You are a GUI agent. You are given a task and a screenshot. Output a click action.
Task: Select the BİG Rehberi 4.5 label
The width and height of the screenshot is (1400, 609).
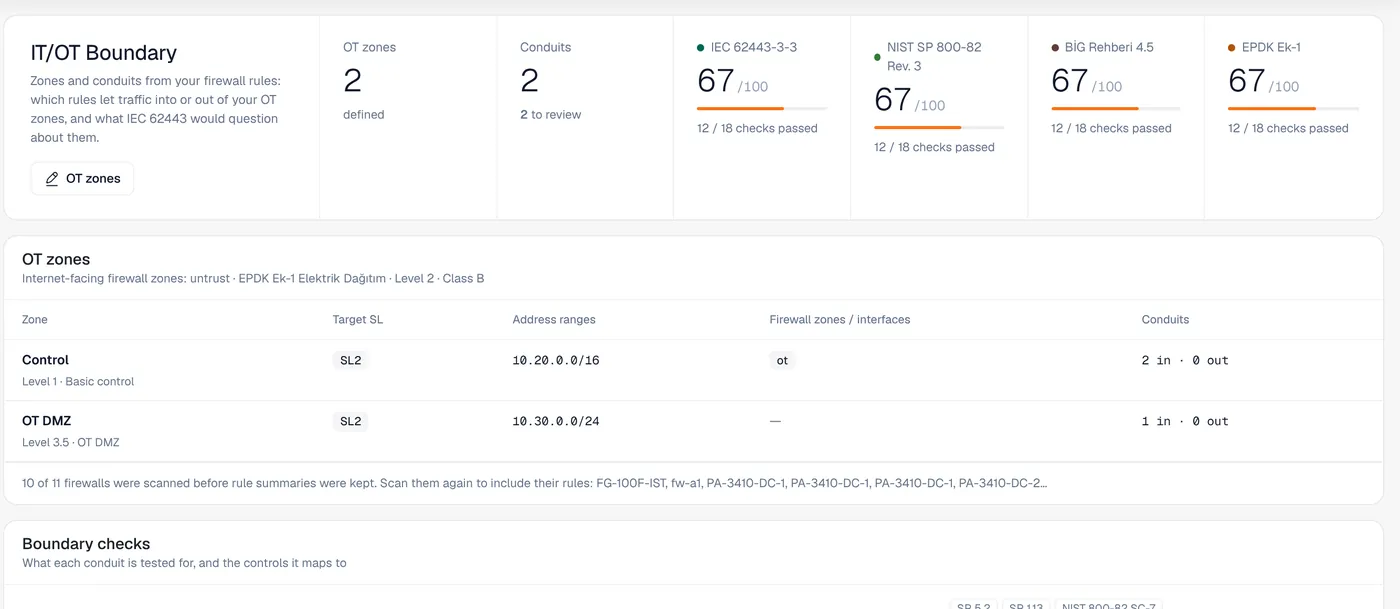click(x=1109, y=47)
